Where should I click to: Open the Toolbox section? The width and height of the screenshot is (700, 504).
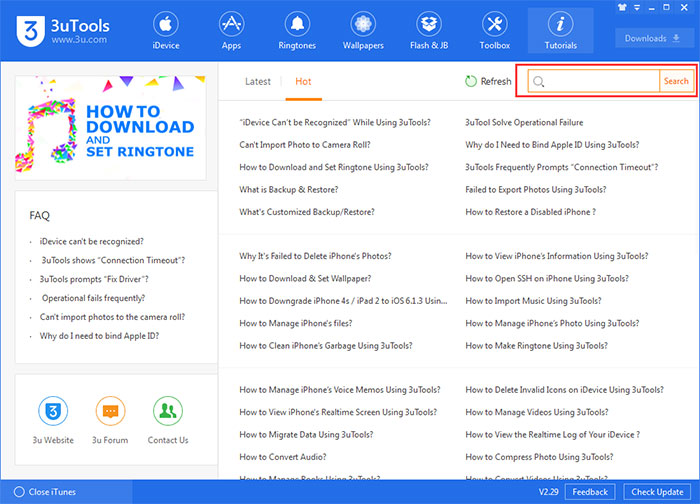tap(495, 30)
